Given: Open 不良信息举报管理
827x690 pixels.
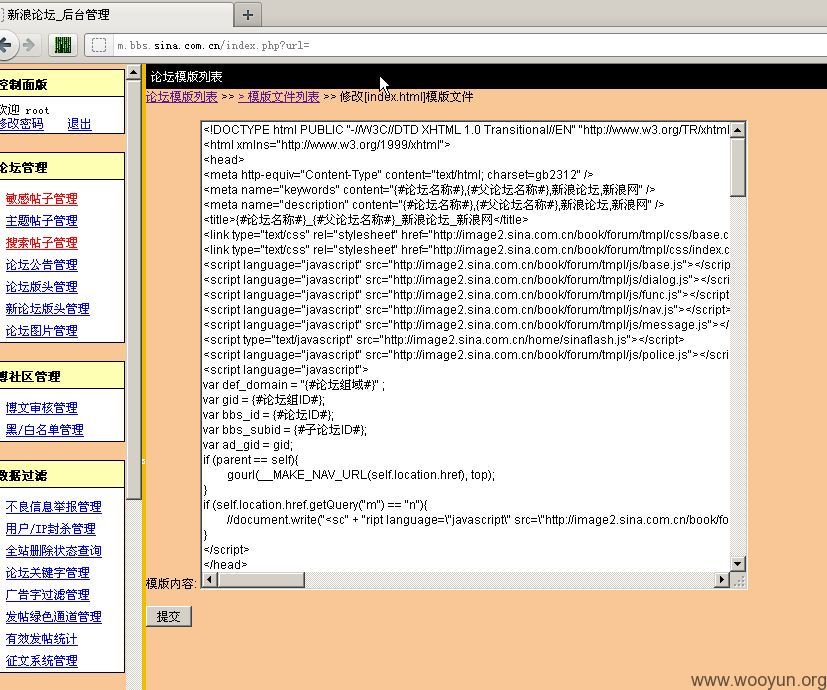Looking at the screenshot, I should pos(54,507).
